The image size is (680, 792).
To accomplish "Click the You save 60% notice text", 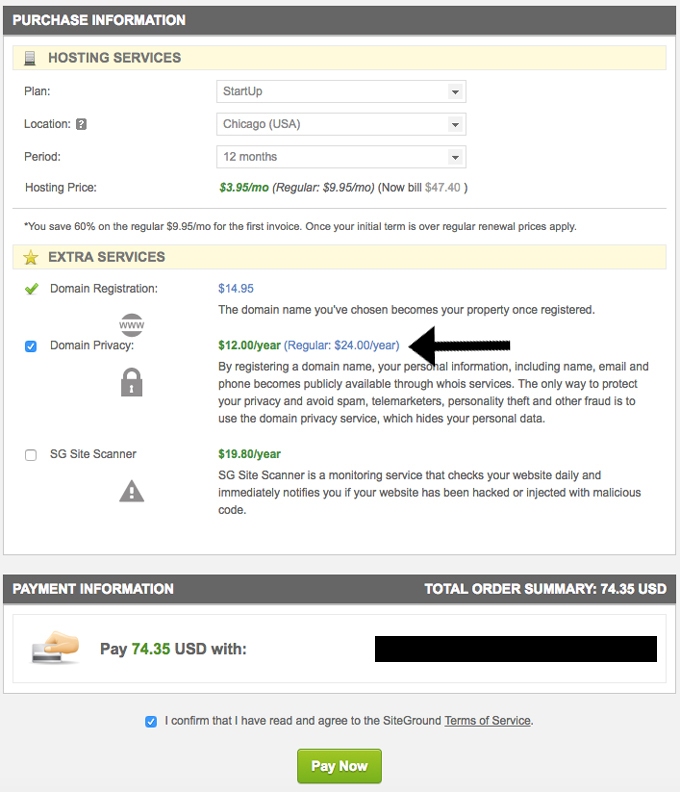I will tap(300, 226).
